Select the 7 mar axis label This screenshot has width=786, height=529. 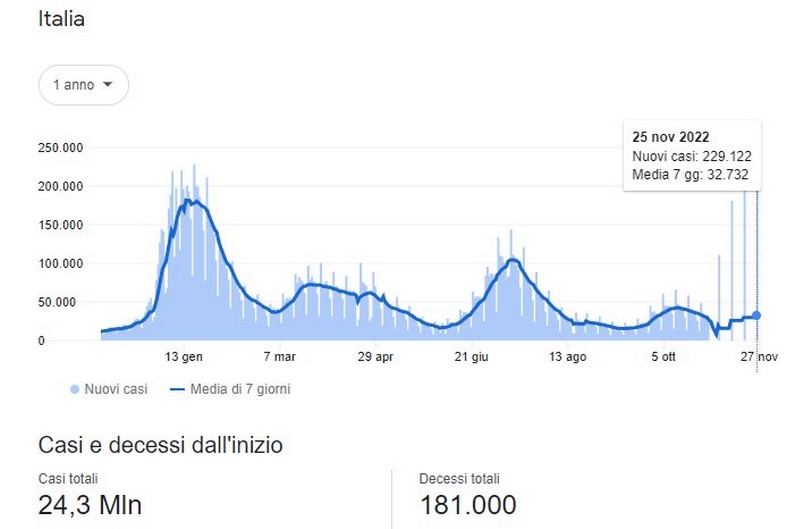pos(279,357)
